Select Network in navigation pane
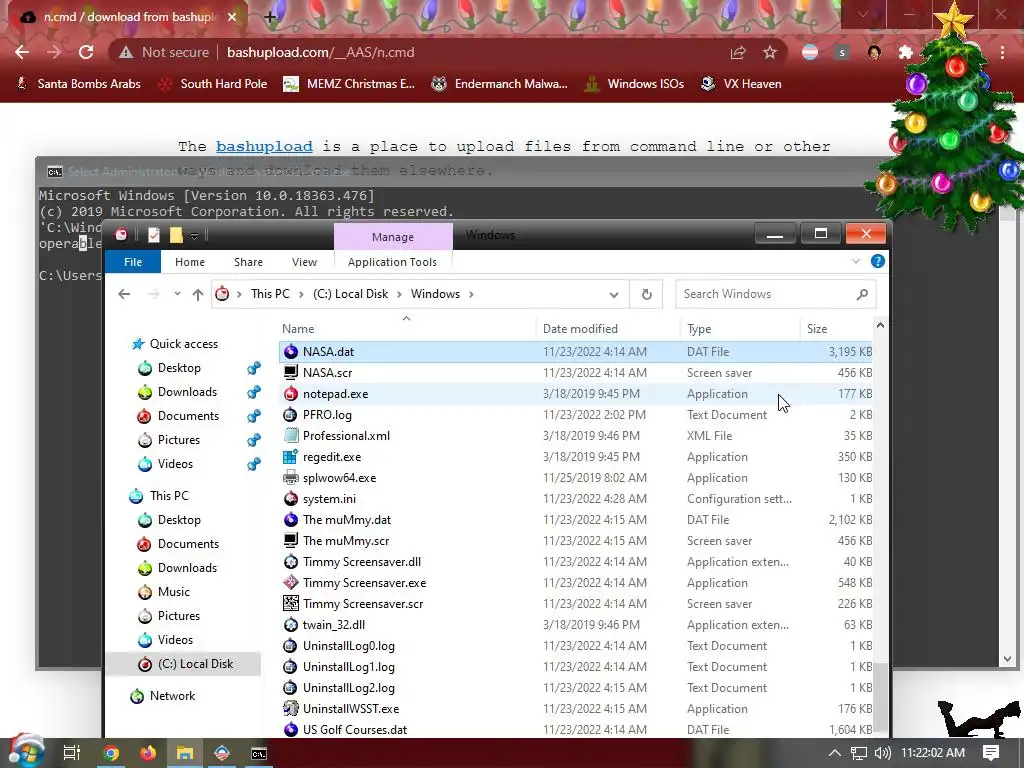Viewport: 1024px width, 768px height. pyautogui.click(x=172, y=696)
